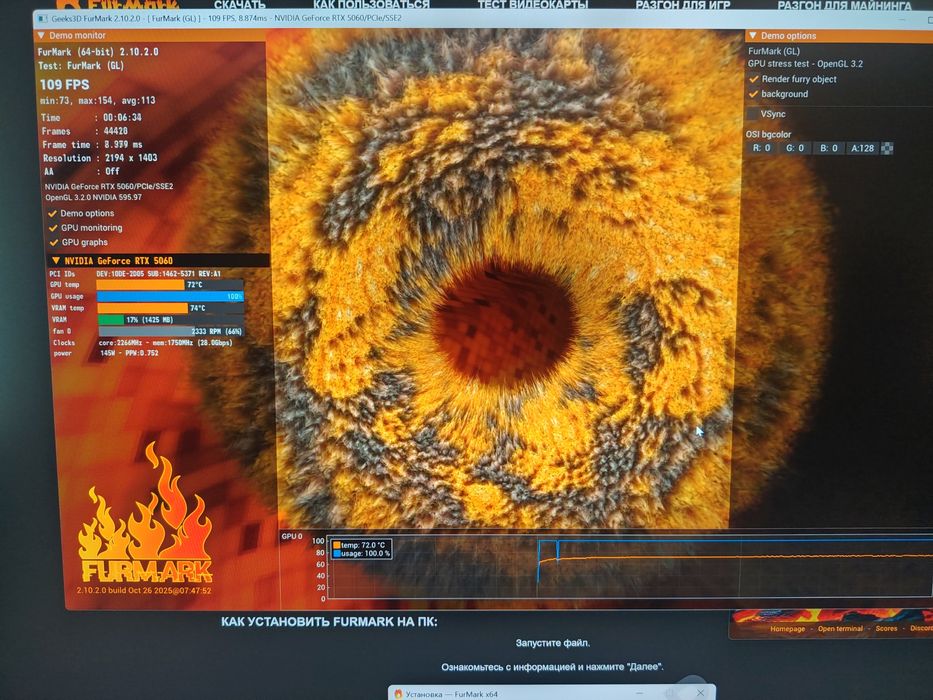Click the AA : Off line

coord(82,171)
